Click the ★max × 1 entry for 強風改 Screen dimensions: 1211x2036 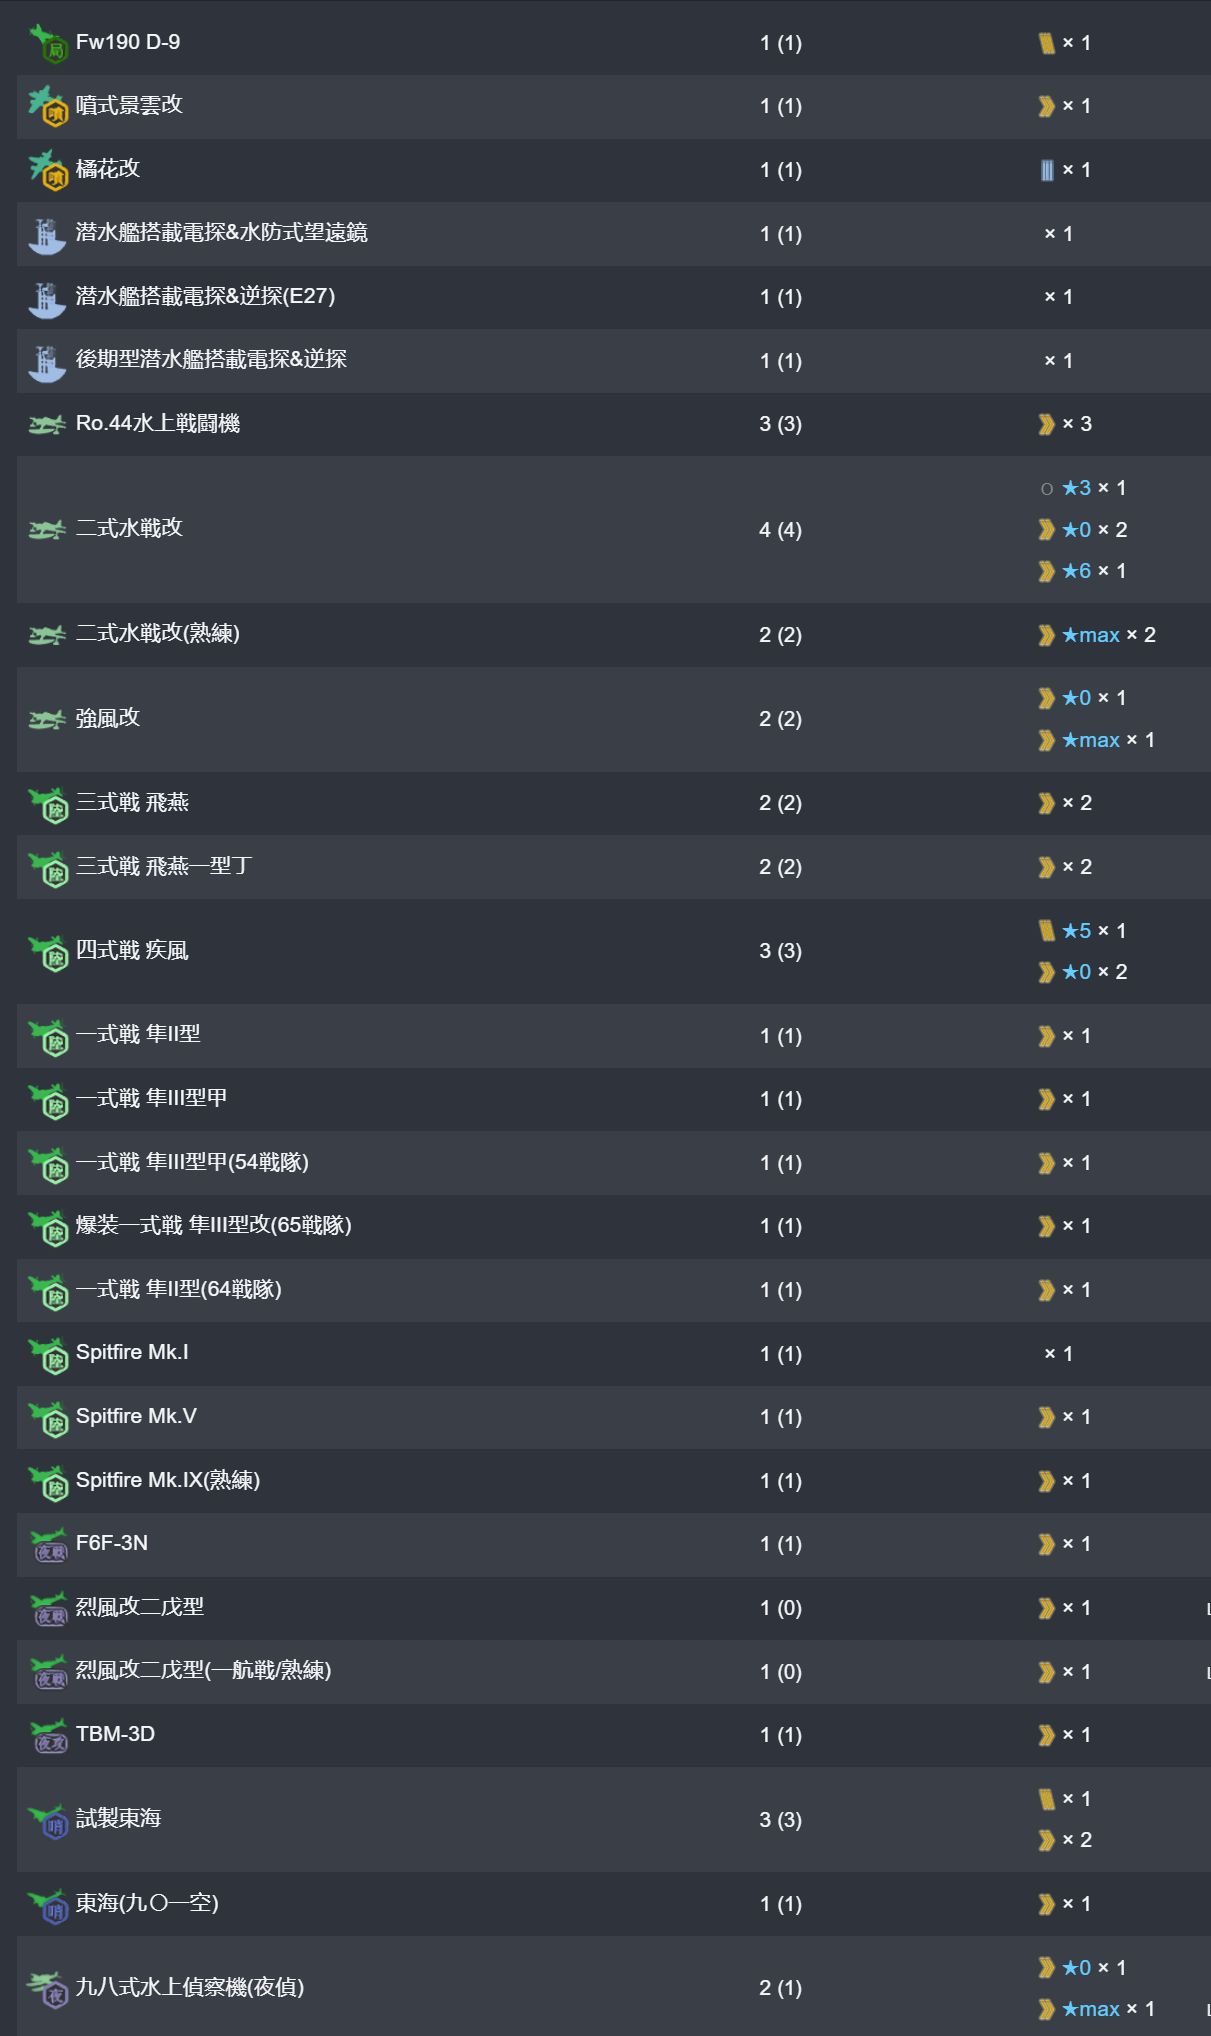pyautogui.click(x=1097, y=740)
